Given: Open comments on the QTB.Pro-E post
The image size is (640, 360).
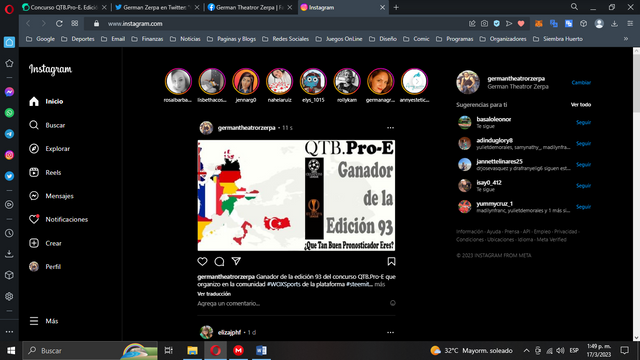Looking at the screenshot, I should [x=219, y=261].
